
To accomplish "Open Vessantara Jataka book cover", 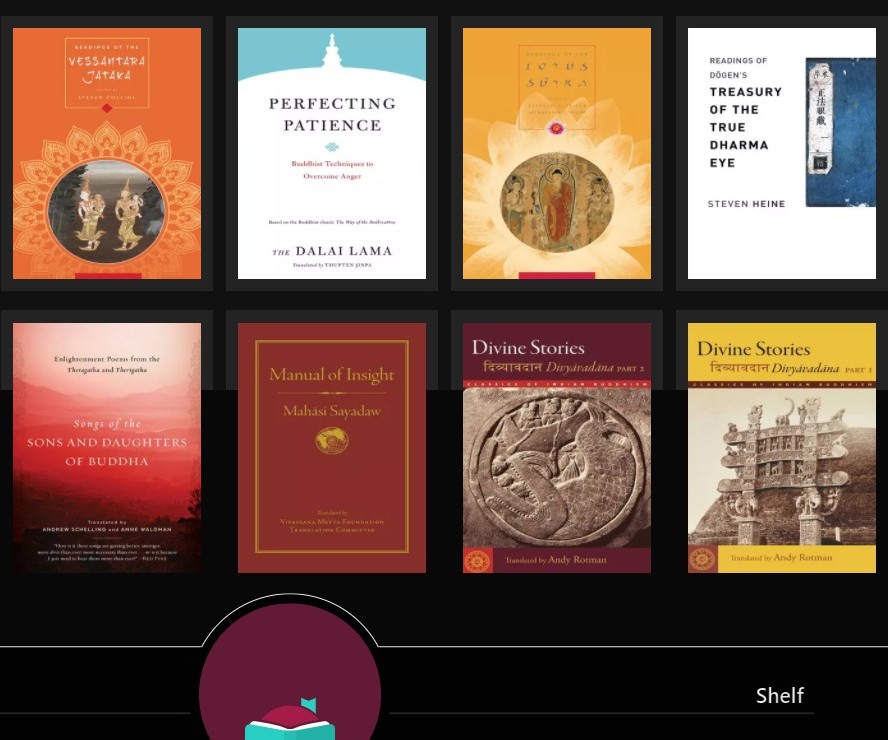I will (x=107, y=153).
